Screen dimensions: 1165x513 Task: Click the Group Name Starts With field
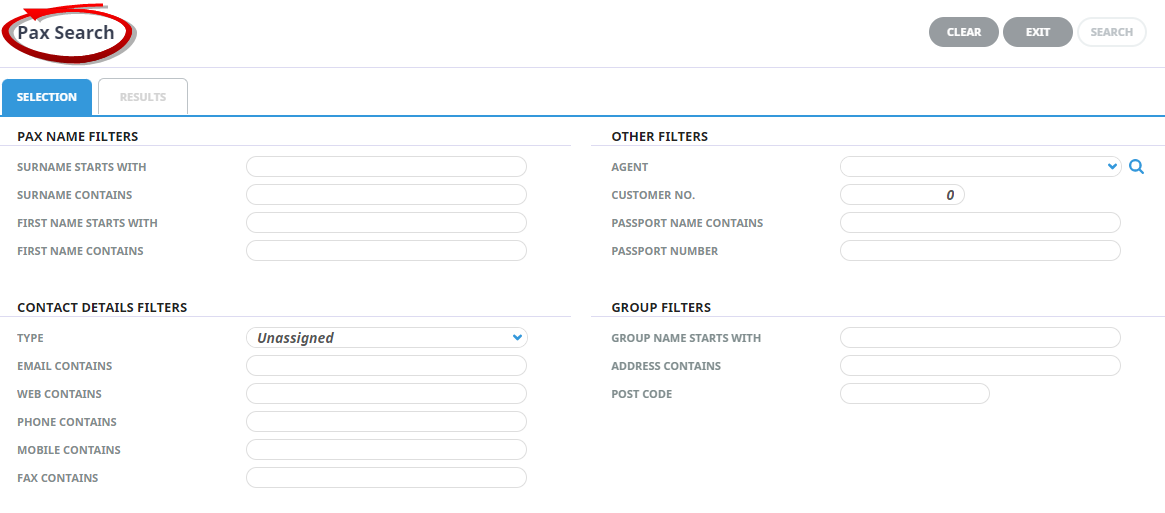pos(980,338)
